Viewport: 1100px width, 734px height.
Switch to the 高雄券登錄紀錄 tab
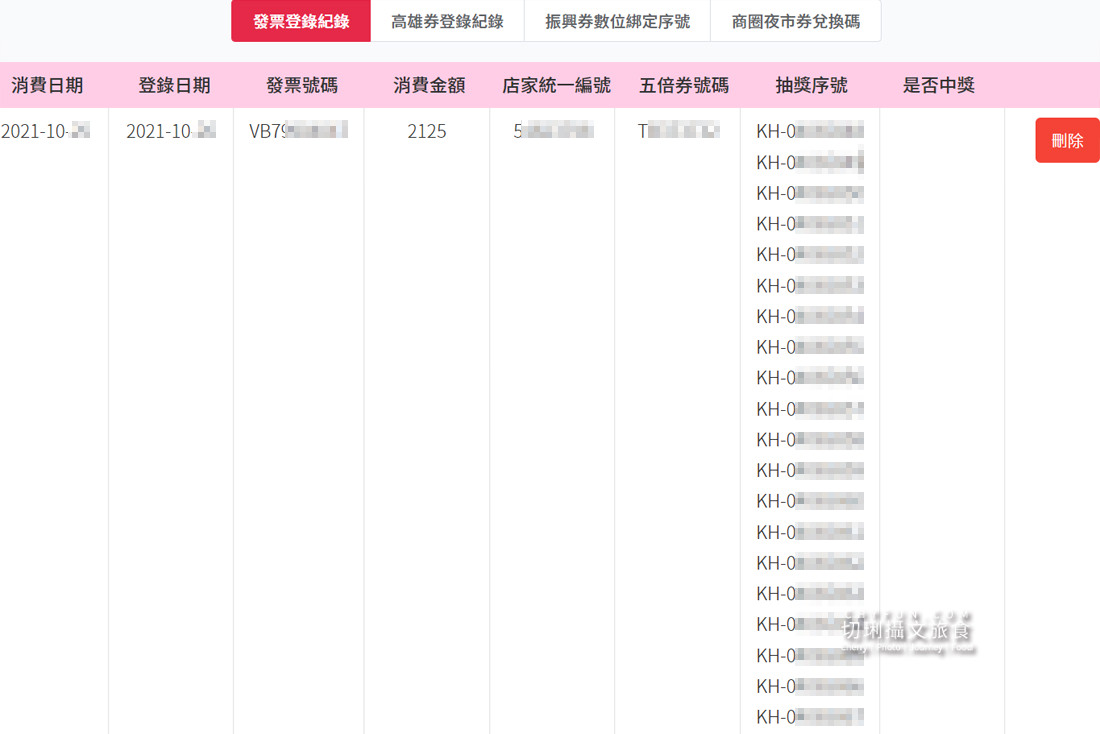point(447,21)
